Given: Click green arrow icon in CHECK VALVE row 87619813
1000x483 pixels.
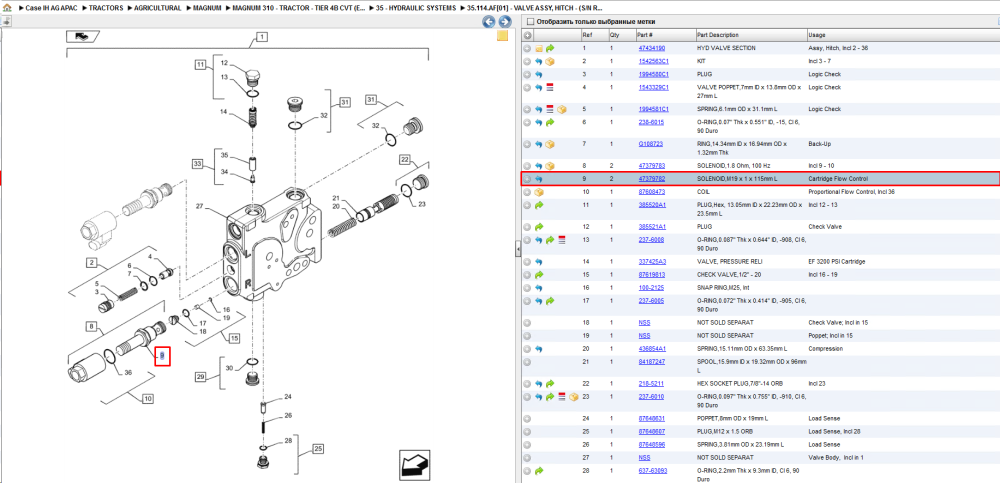Looking at the screenshot, I should pos(539,275).
